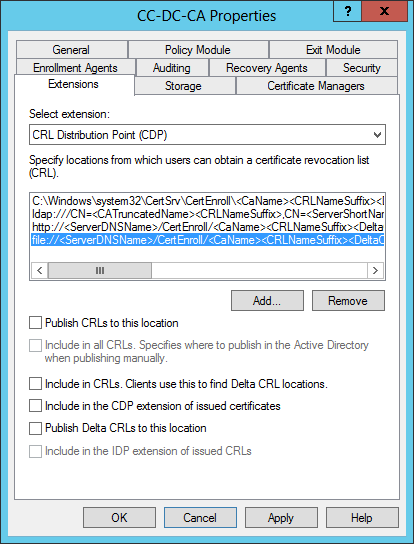
Task: Enable Publish Delta CRLs to this location
Action: [x=35, y=428]
